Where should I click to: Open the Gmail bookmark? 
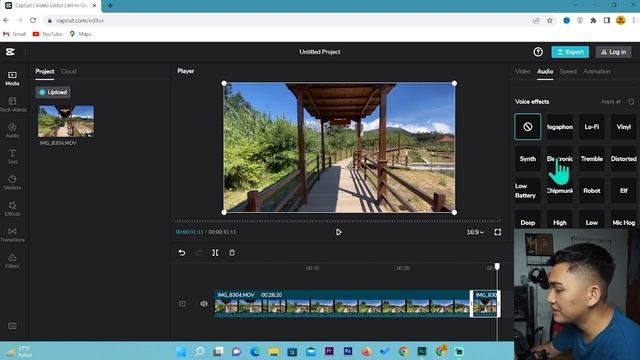pos(14,34)
